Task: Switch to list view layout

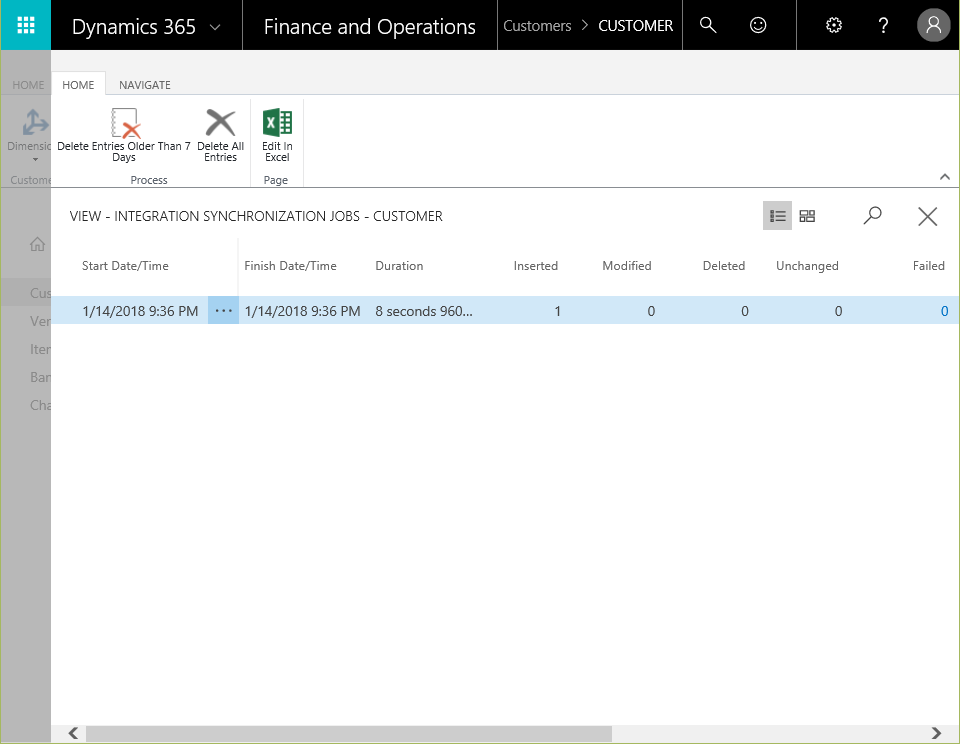Action: point(777,216)
